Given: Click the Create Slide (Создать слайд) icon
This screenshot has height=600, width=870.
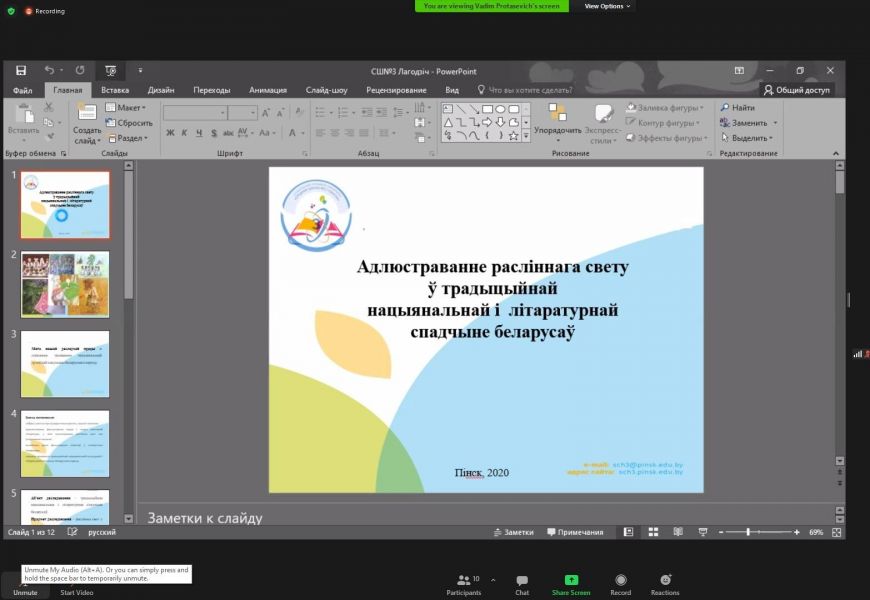Looking at the screenshot, I should [87, 120].
